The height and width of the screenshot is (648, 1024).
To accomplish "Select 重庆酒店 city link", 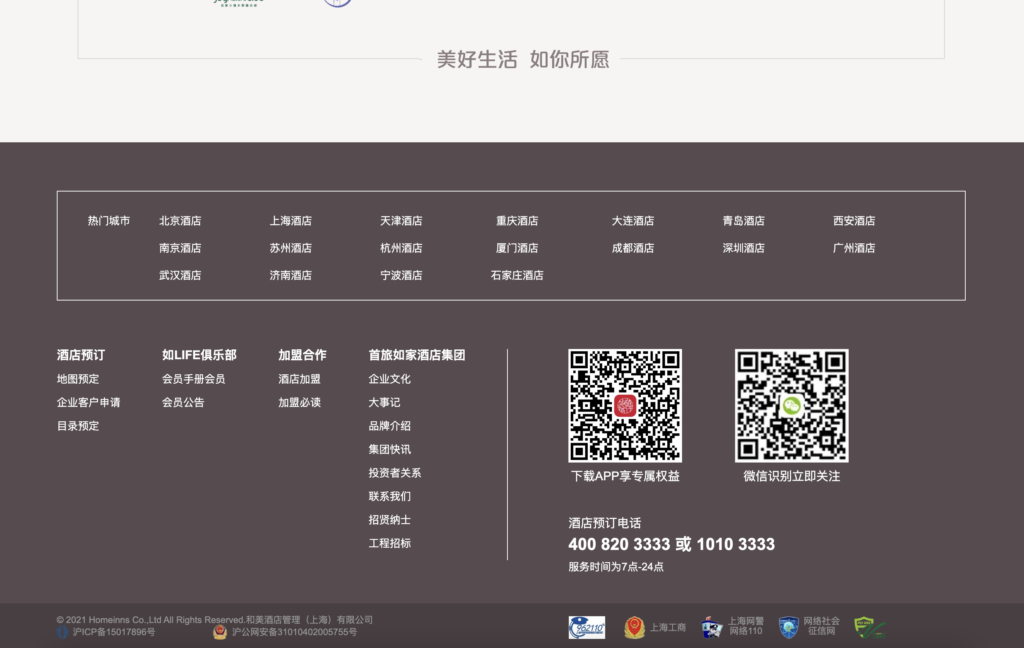I will tap(517, 221).
